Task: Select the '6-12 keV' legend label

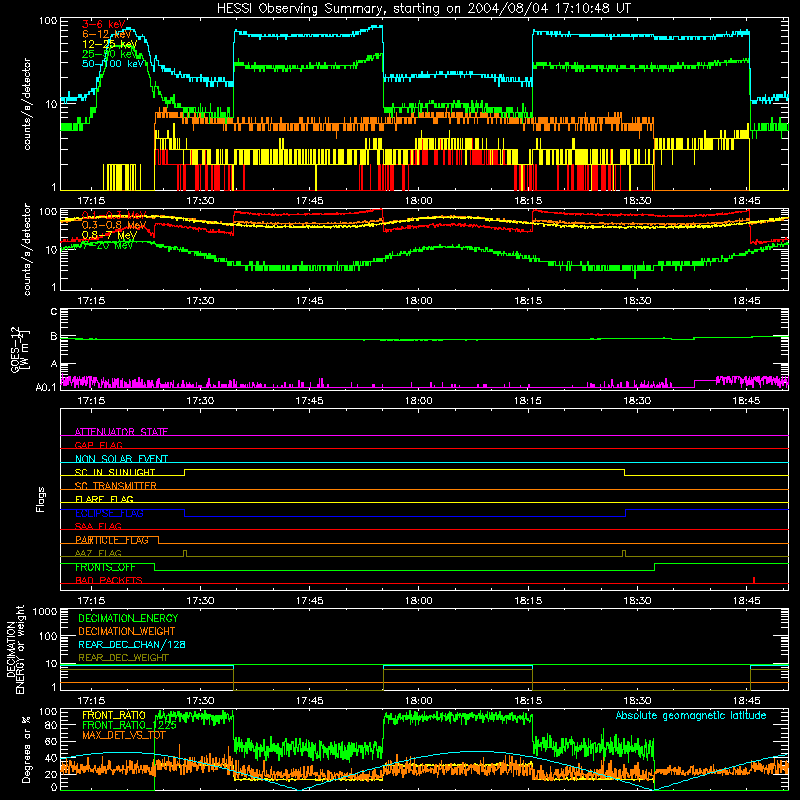Action: (107, 34)
